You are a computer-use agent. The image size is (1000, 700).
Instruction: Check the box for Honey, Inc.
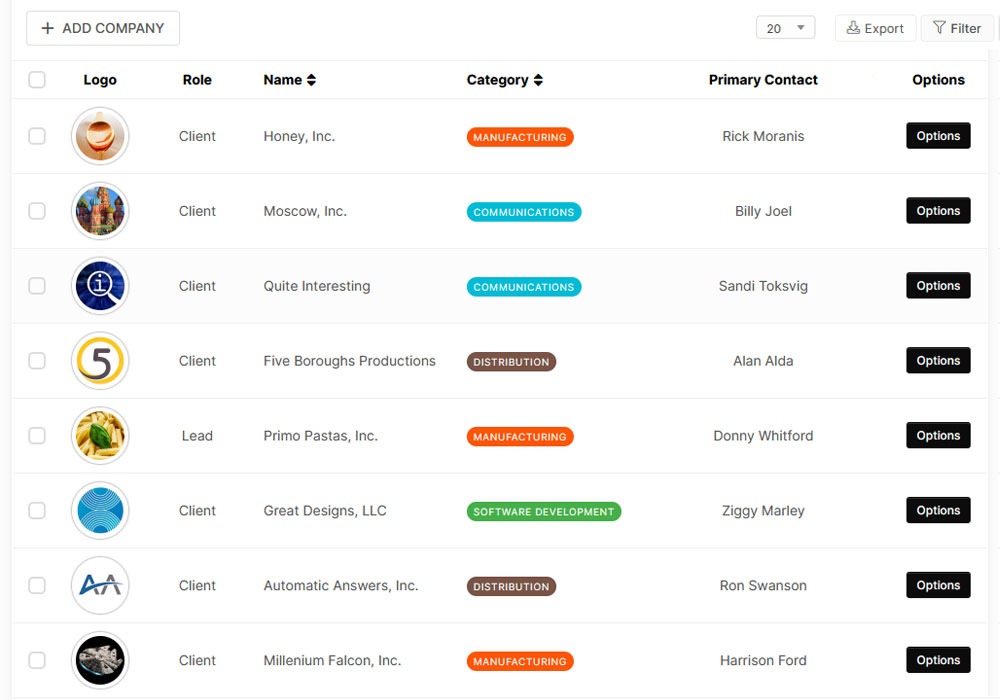[x=37, y=136]
